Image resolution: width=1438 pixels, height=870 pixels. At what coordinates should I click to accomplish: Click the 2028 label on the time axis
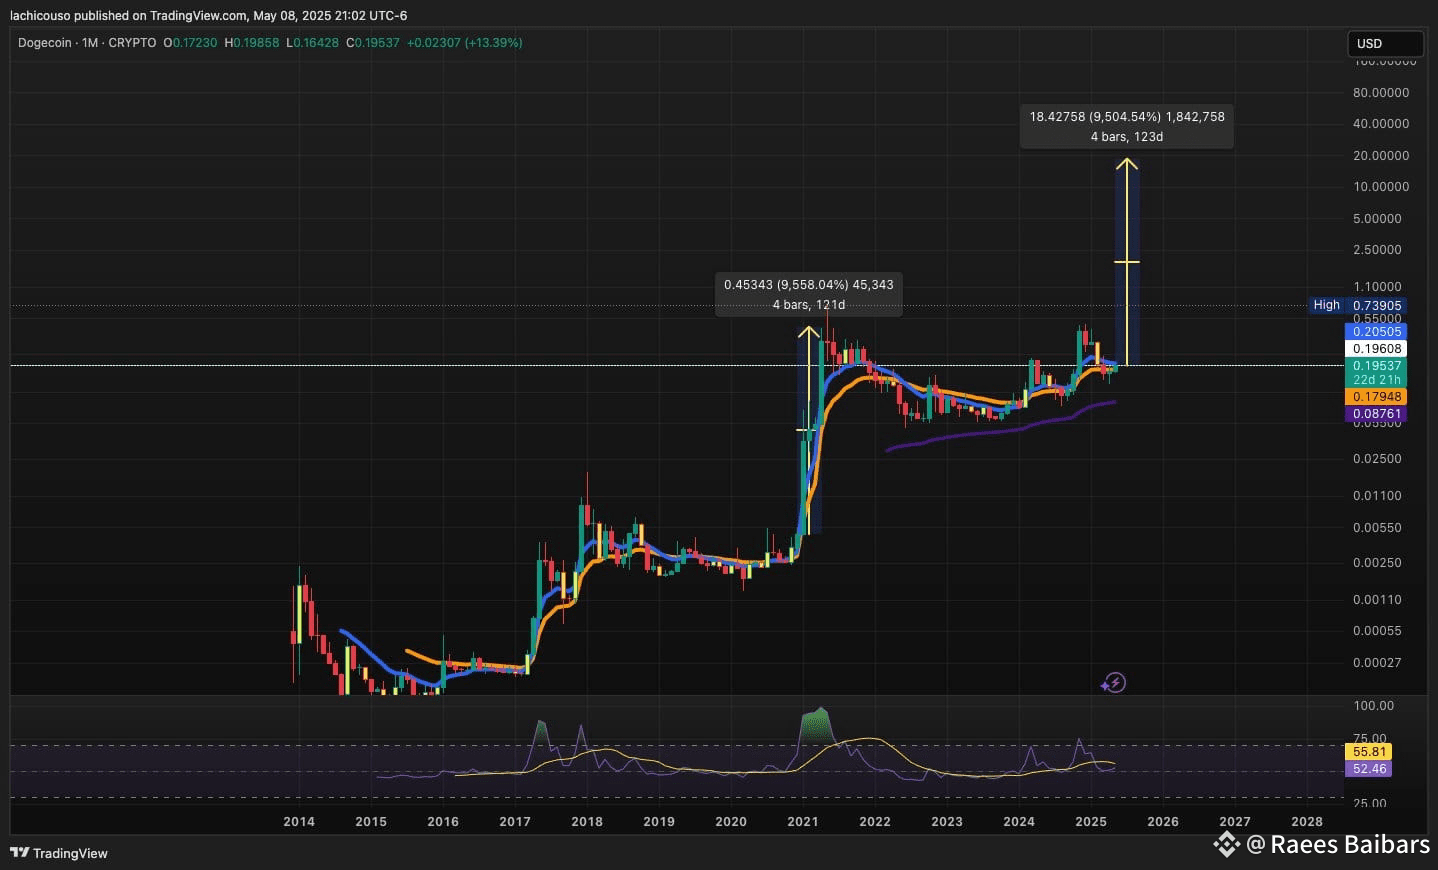1307,822
